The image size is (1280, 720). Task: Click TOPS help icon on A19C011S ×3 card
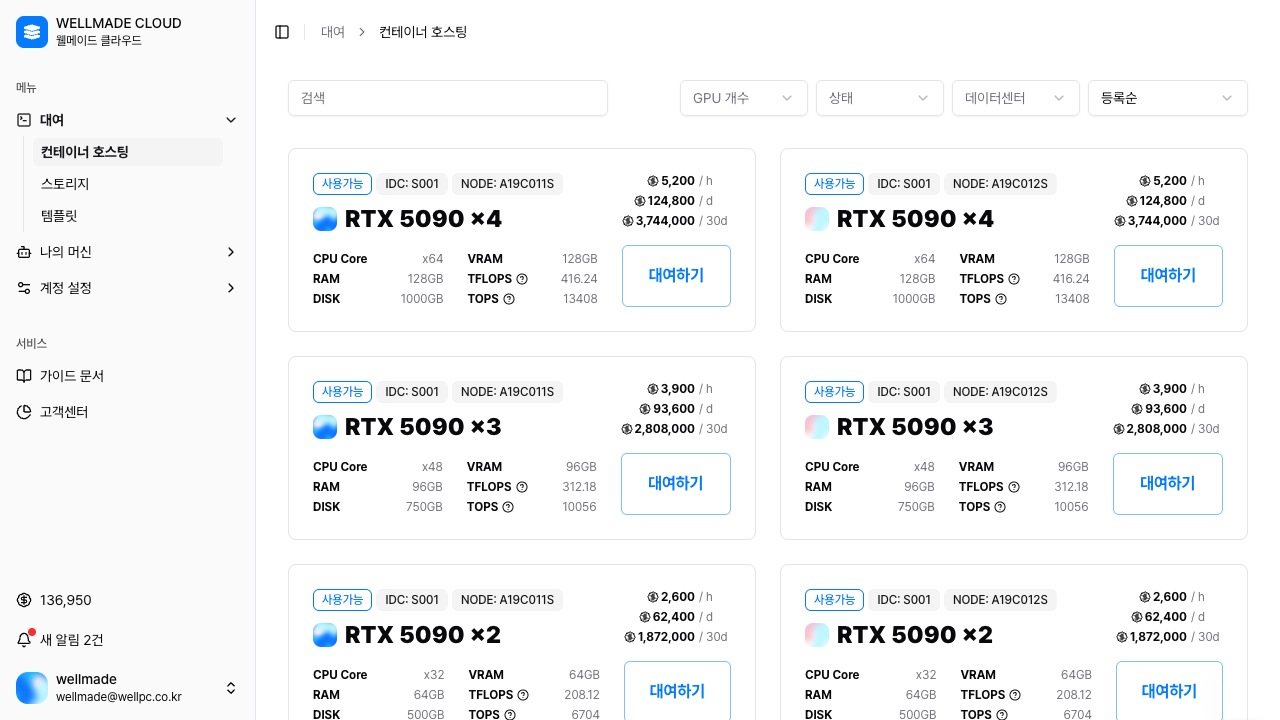tap(508, 507)
